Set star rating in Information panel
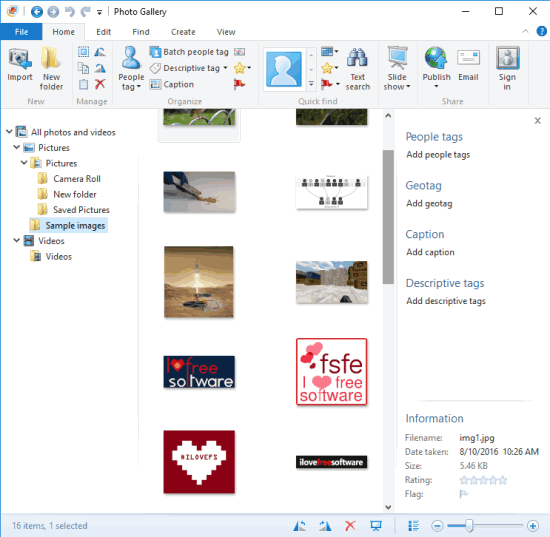550x537 pixels. 483,480
